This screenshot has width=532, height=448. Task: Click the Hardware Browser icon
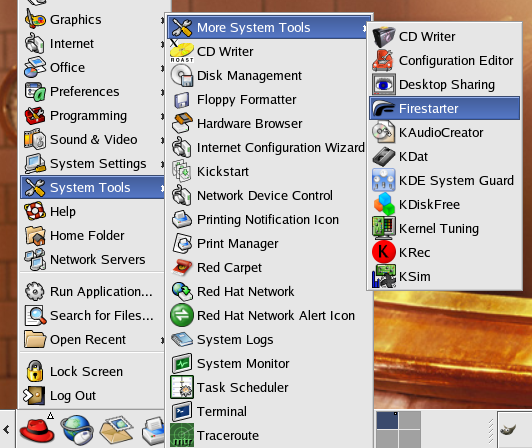(x=182, y=124)
